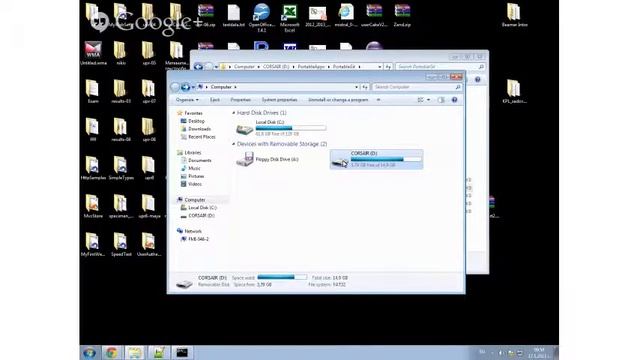Select the Local Disk (C:) drive icon
This screenshot has width=640, height=360.
click(x=244, y=129)
